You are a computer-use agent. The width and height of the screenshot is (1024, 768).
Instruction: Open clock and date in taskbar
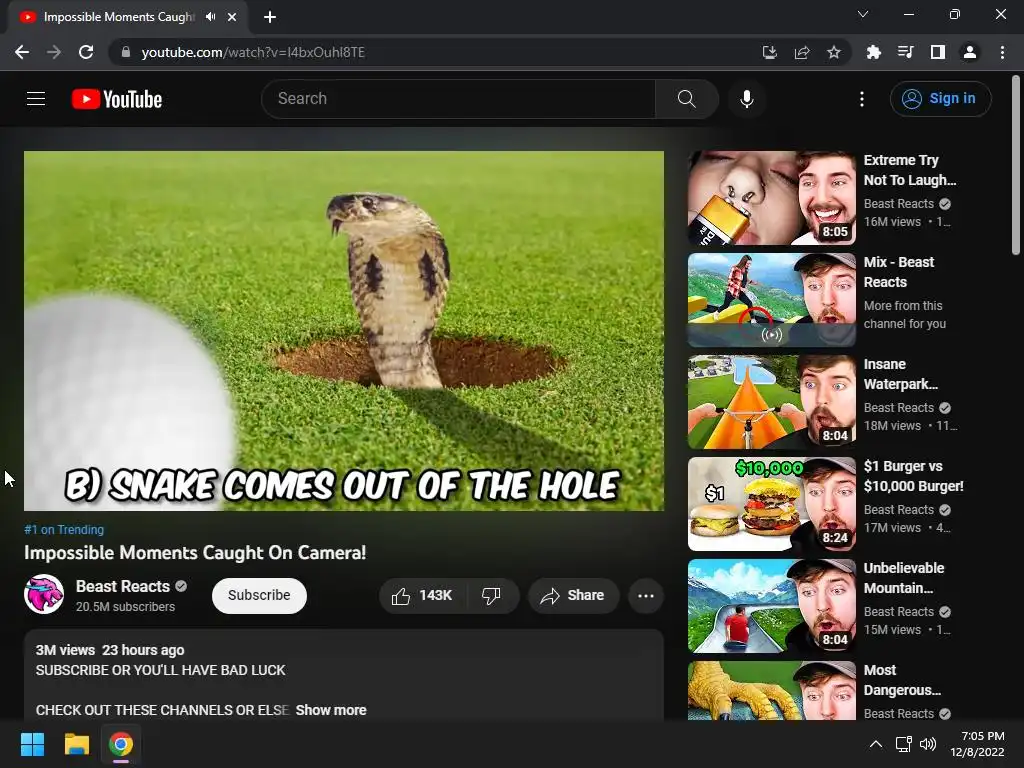click(977, 744)
